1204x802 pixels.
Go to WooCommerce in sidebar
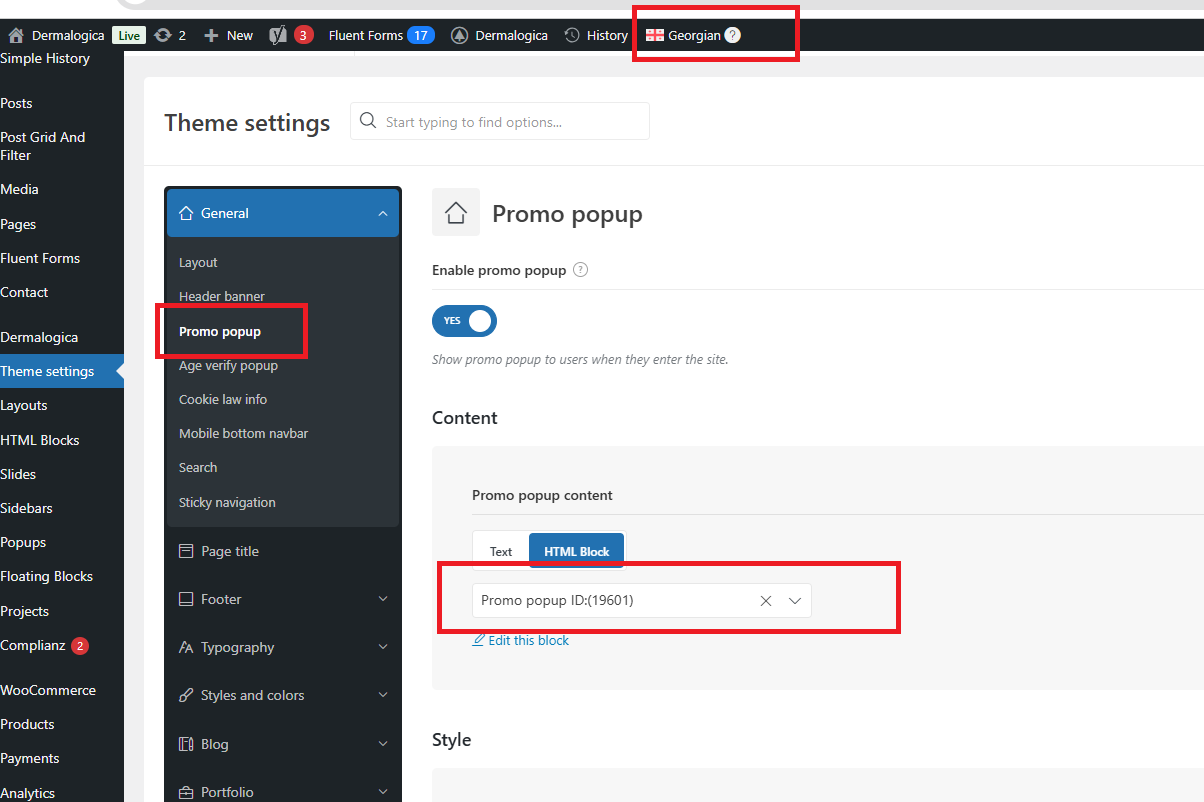click(x=48, y=690)
